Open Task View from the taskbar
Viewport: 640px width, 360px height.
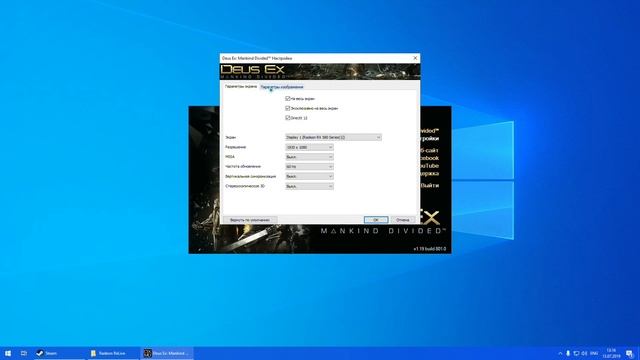tap(24, 353)
